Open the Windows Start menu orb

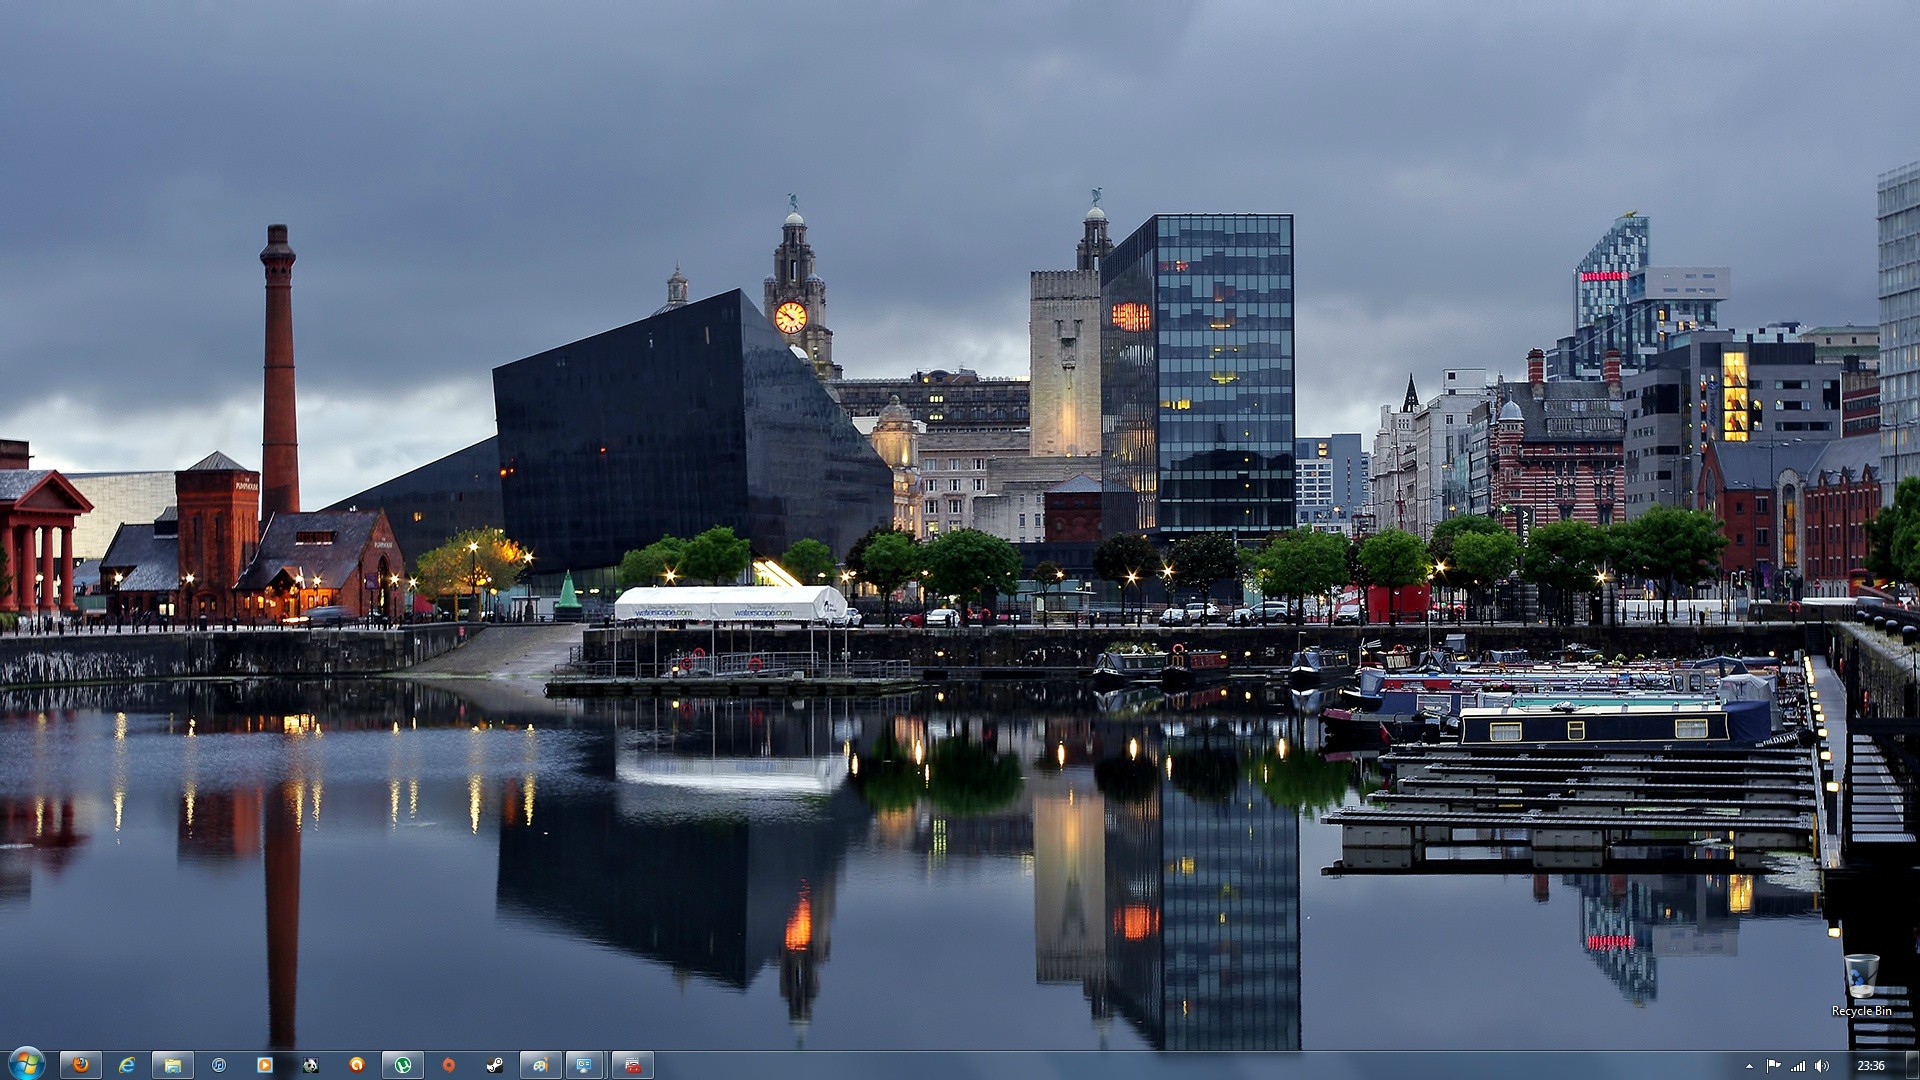tap(26, 1064)
